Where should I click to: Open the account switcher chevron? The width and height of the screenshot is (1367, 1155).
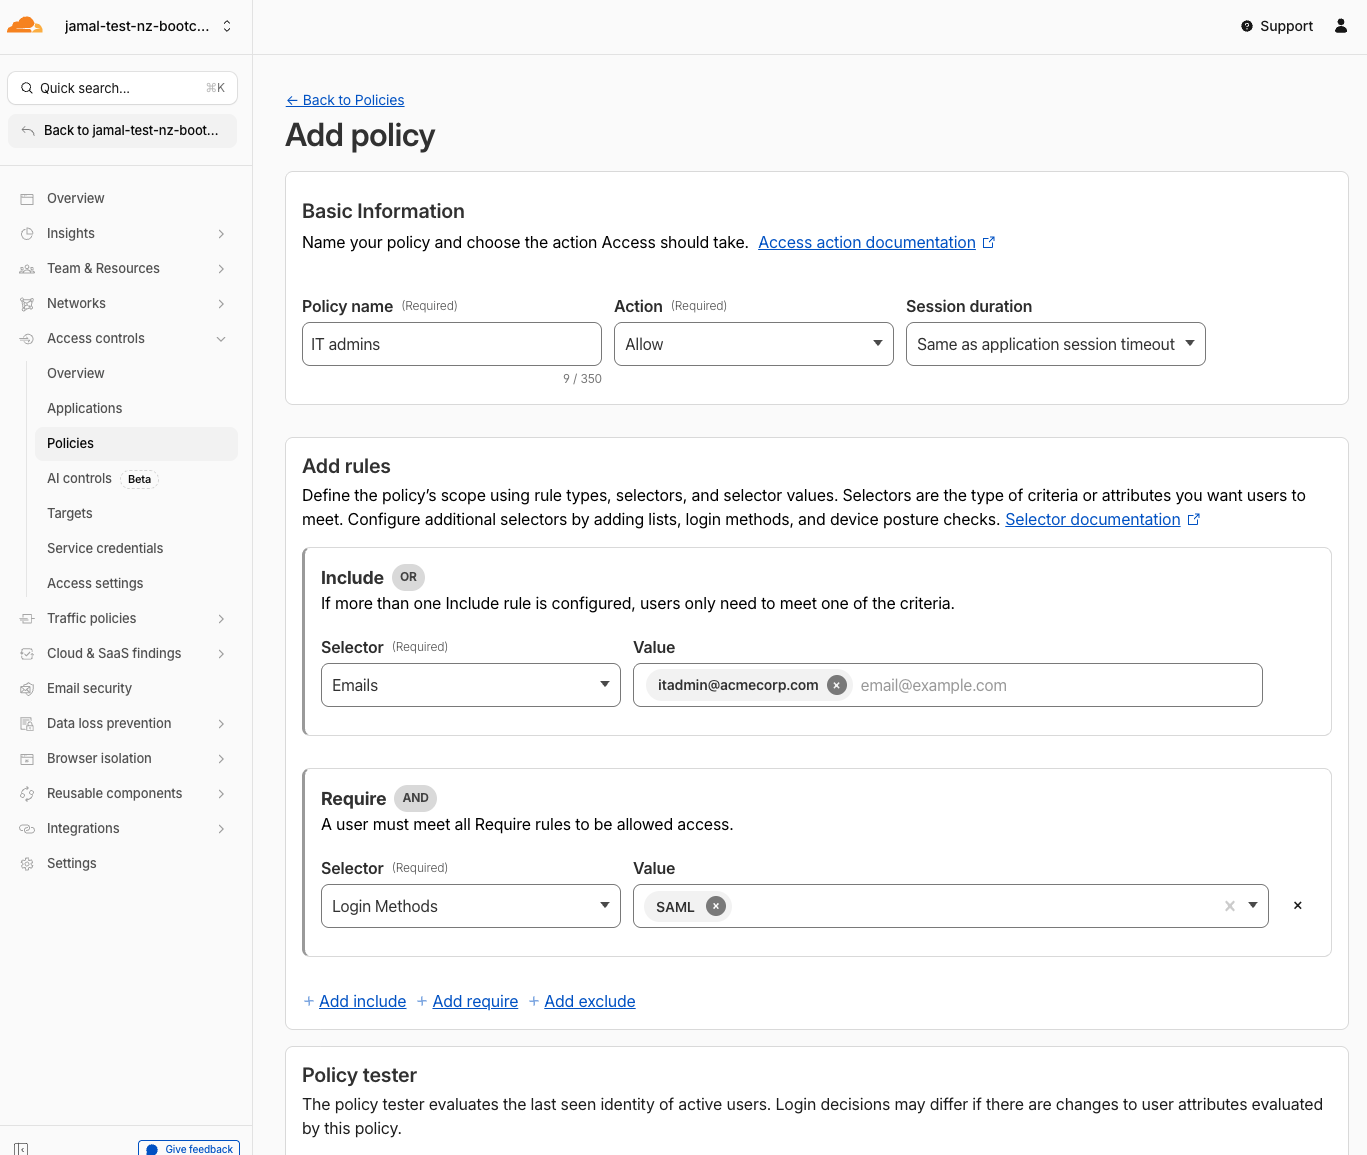pos(227,26)
